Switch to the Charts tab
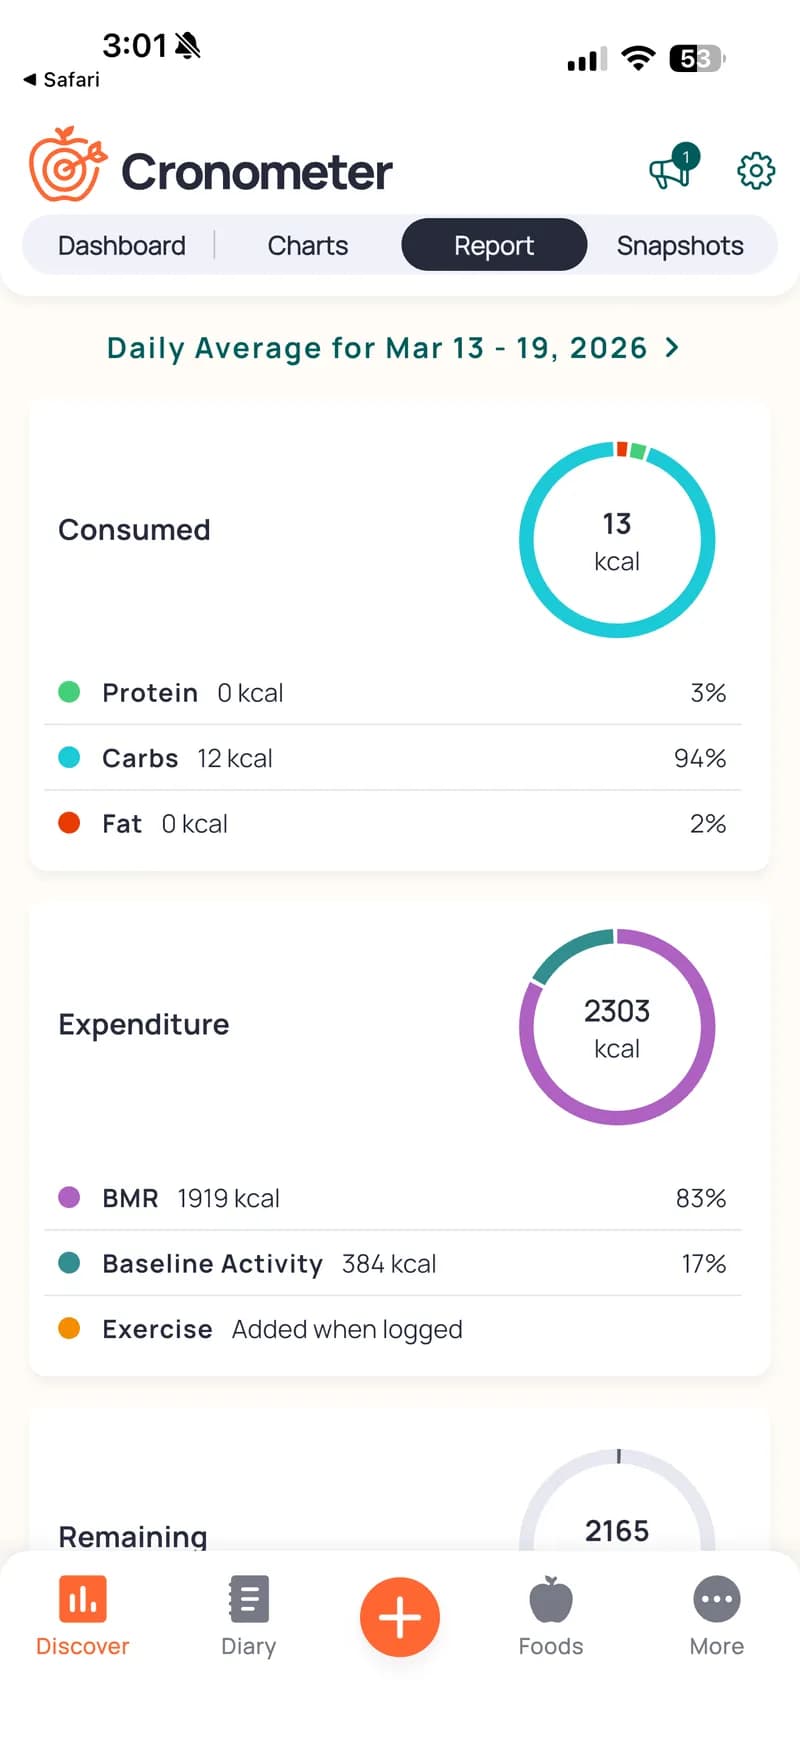The width and height of the screenshot is (800, 1738). pyautogui.click(x=307, y=246)
